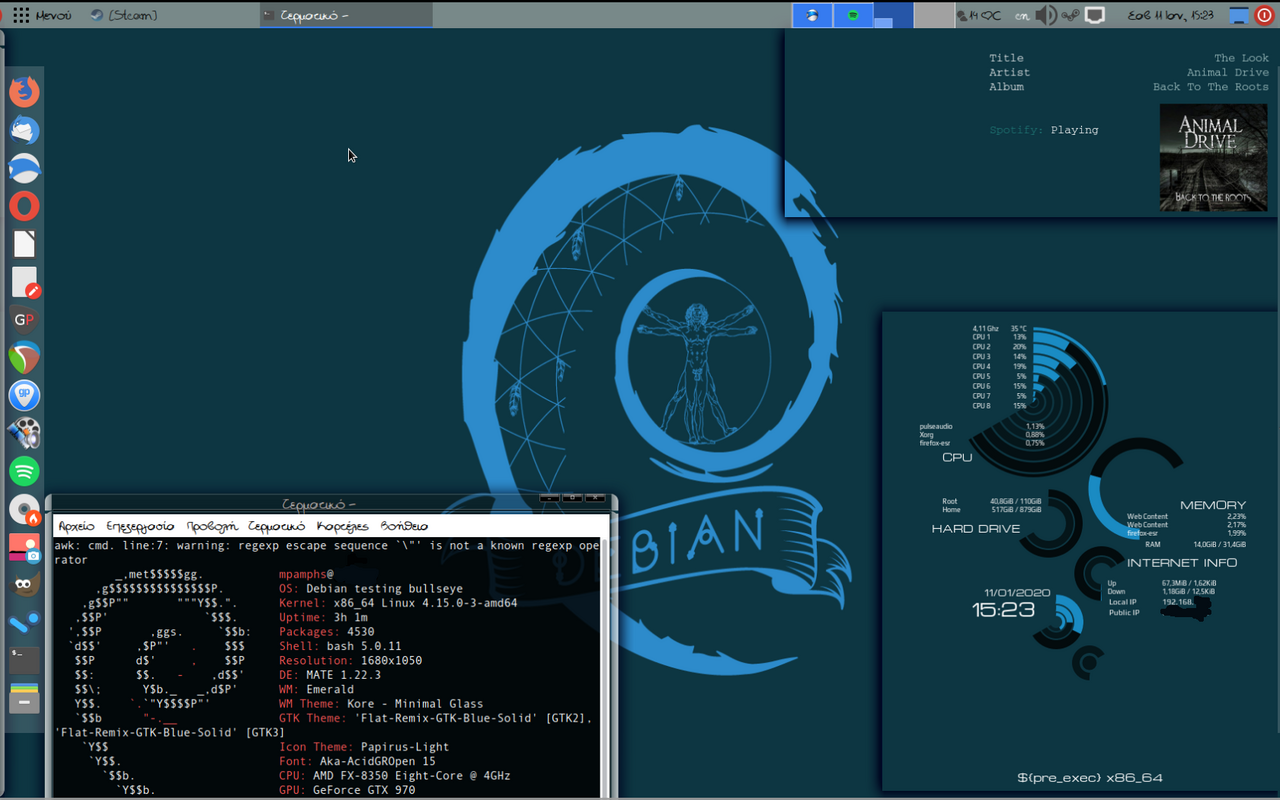Image resolution: width=1280 pixels, height=800 pixels.
Task: Open the film reel media player icon
Action: point(24,433)
